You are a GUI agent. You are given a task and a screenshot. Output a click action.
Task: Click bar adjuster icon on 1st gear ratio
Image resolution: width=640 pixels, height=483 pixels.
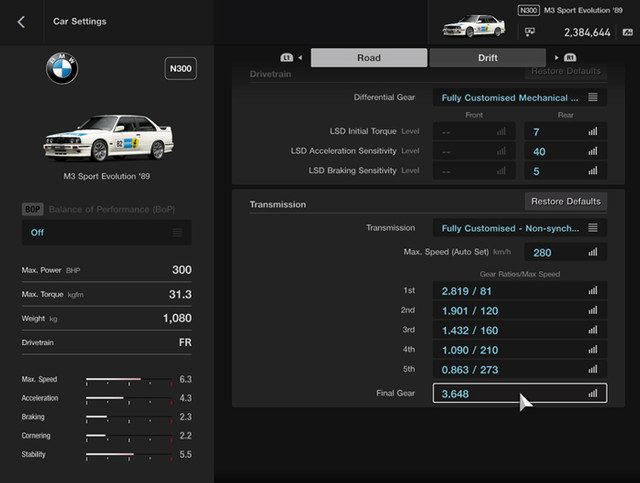tap(592, 291)
